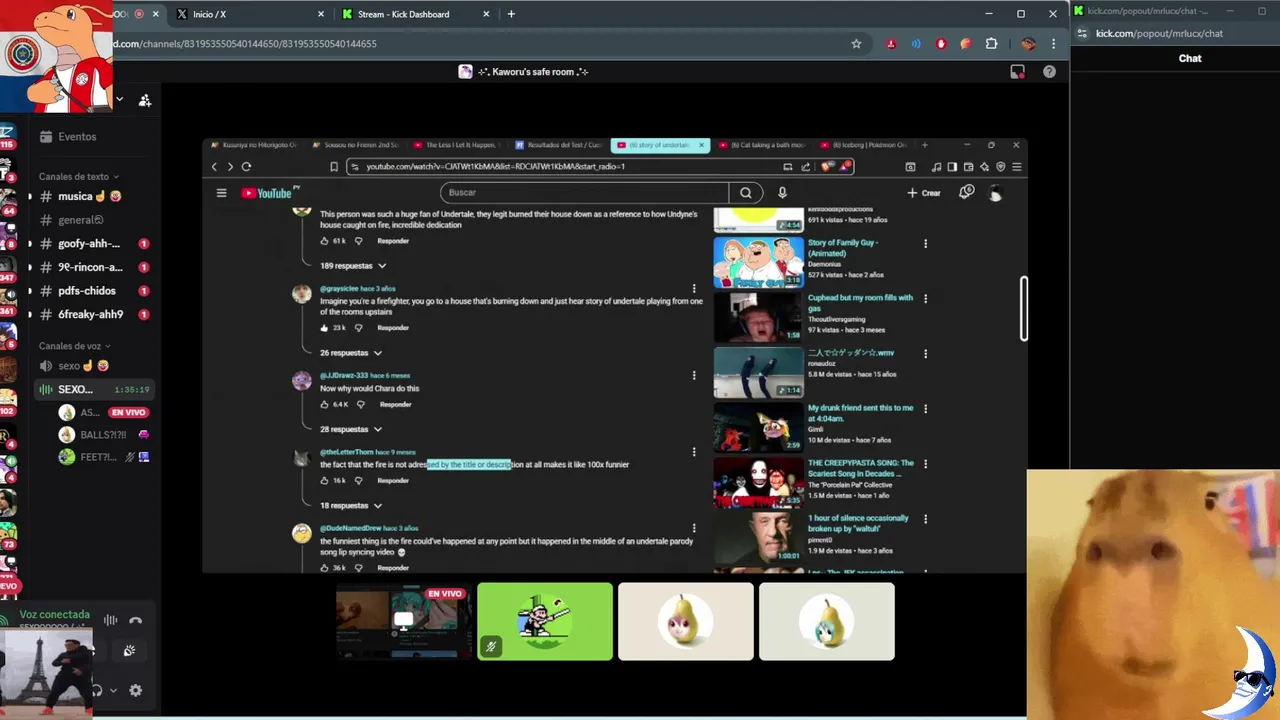Dislike the @DudeNamedDrew comment
1280x720 pixels.
[359, 567]
